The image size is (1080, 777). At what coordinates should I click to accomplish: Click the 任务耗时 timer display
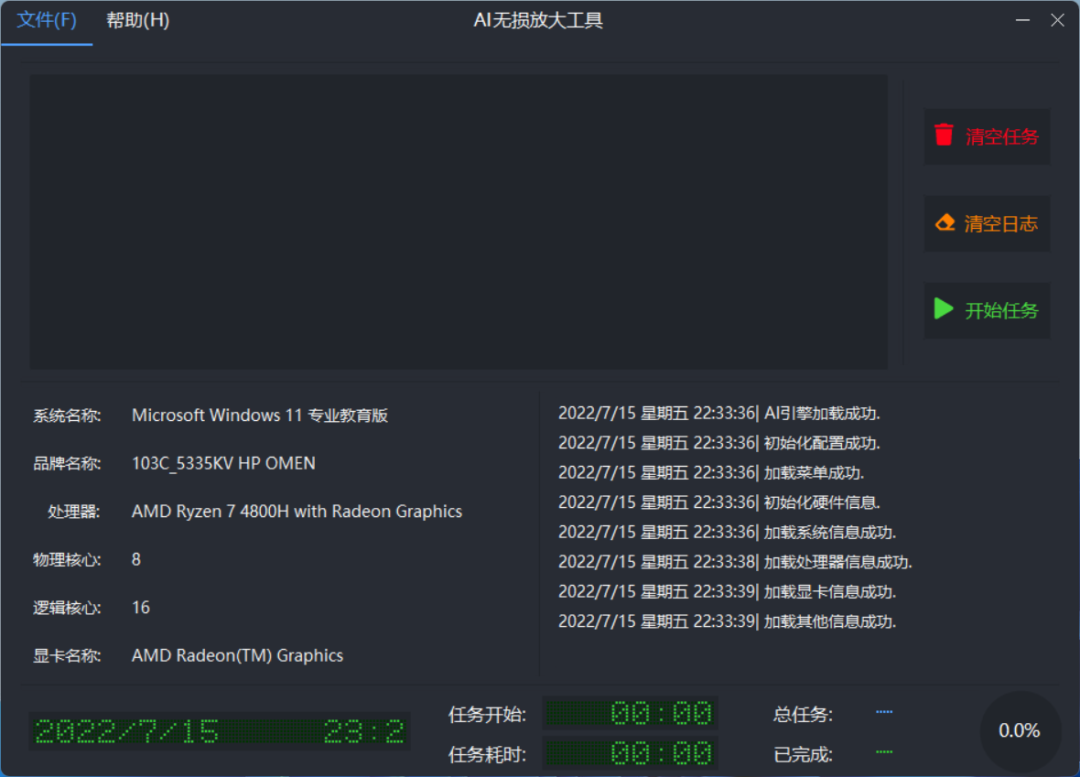tap(630, 753)
